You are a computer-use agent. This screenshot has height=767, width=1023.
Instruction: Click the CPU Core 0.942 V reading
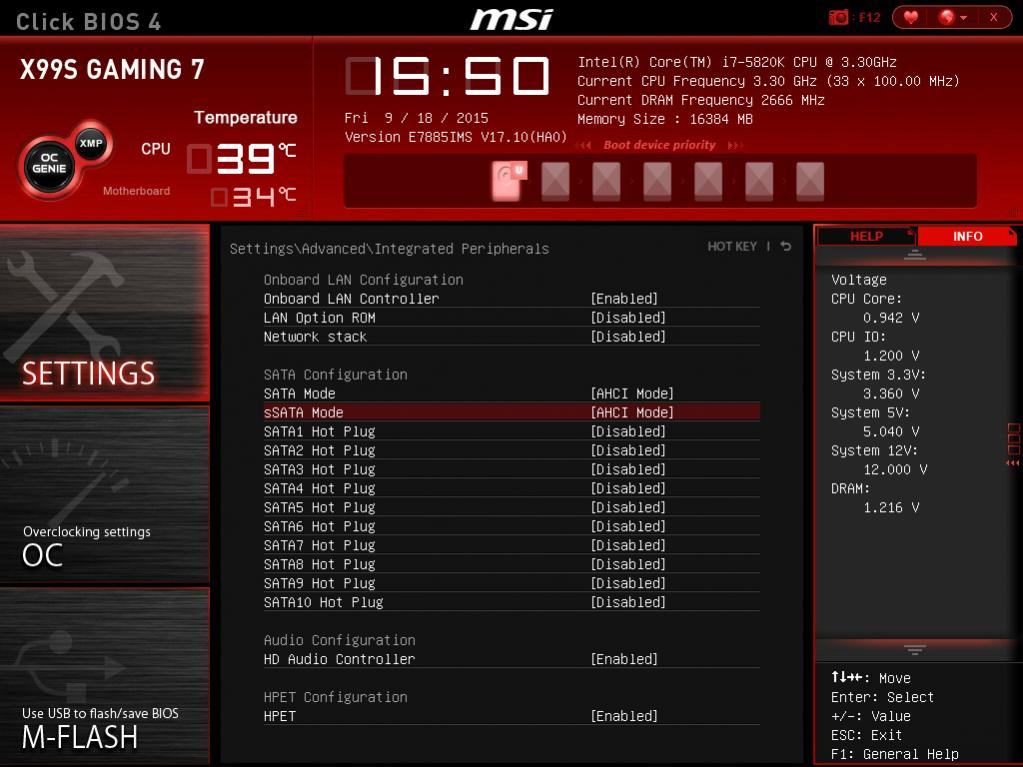click(x=891, y=318)
